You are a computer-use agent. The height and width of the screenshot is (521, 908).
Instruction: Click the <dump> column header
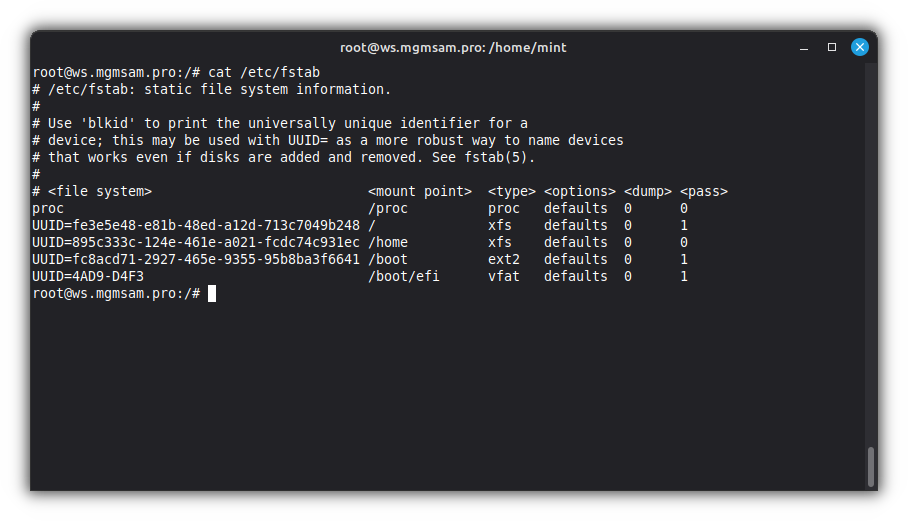(x=648, y=191)
